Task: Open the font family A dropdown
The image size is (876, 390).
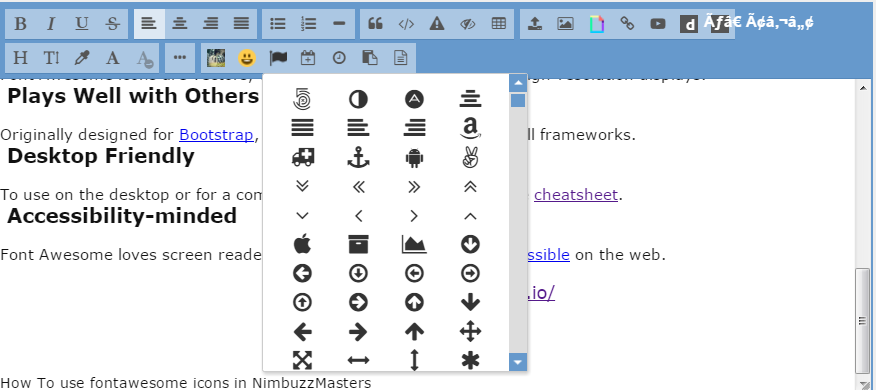Action: click(113, 58)
